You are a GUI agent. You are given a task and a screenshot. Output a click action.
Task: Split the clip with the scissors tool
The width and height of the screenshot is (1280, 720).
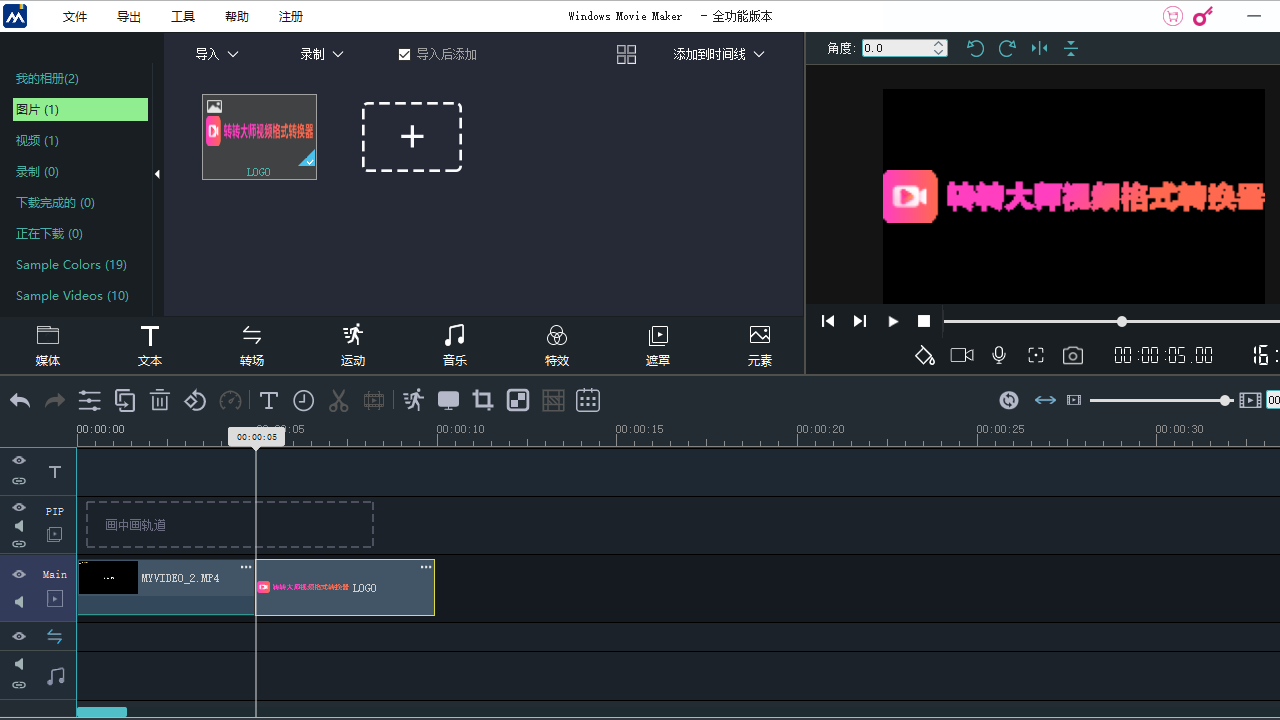tap(338, 400)
